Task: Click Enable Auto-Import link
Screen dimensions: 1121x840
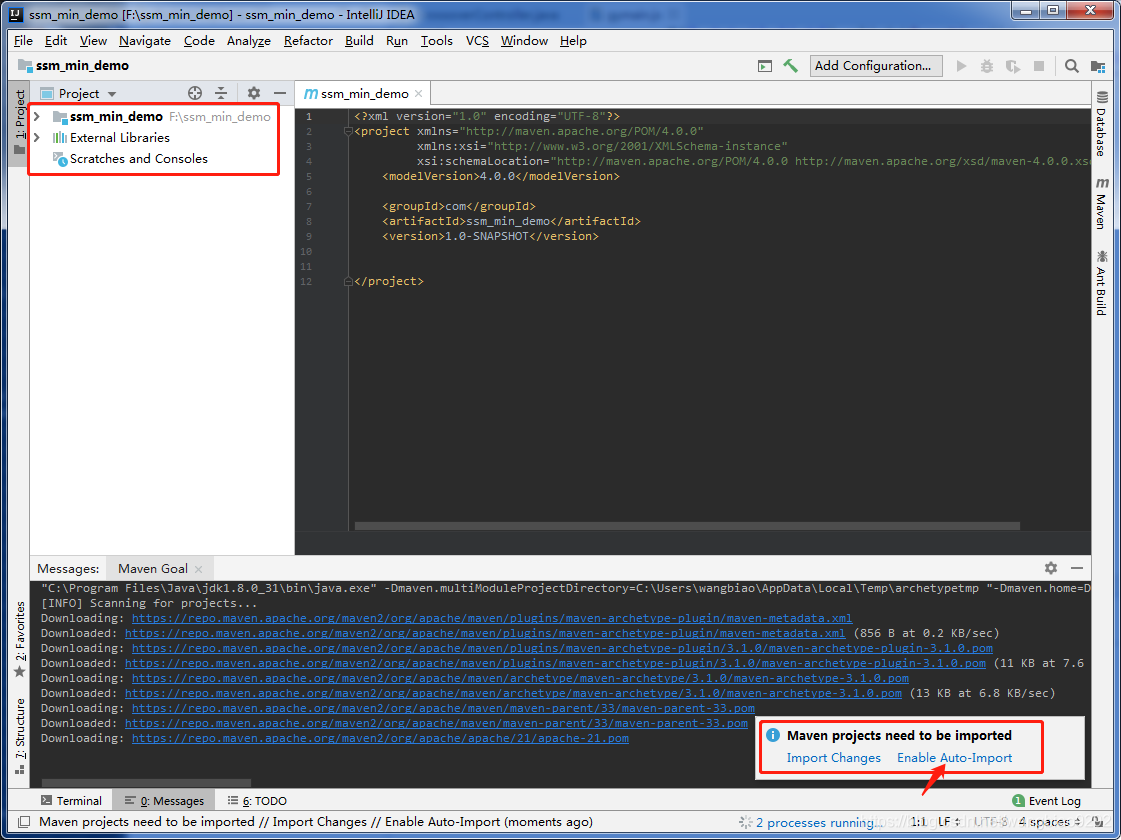Action: point(954,758)
